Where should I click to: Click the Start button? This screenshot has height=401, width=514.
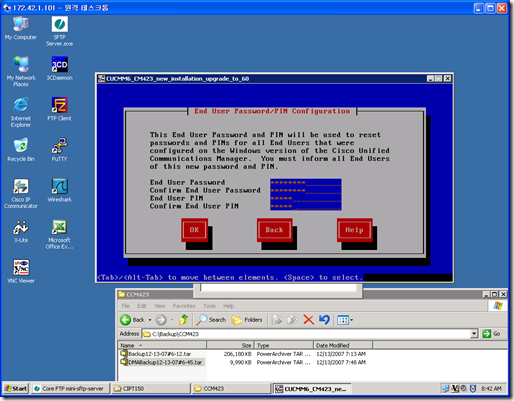click(x=16, y=388)
